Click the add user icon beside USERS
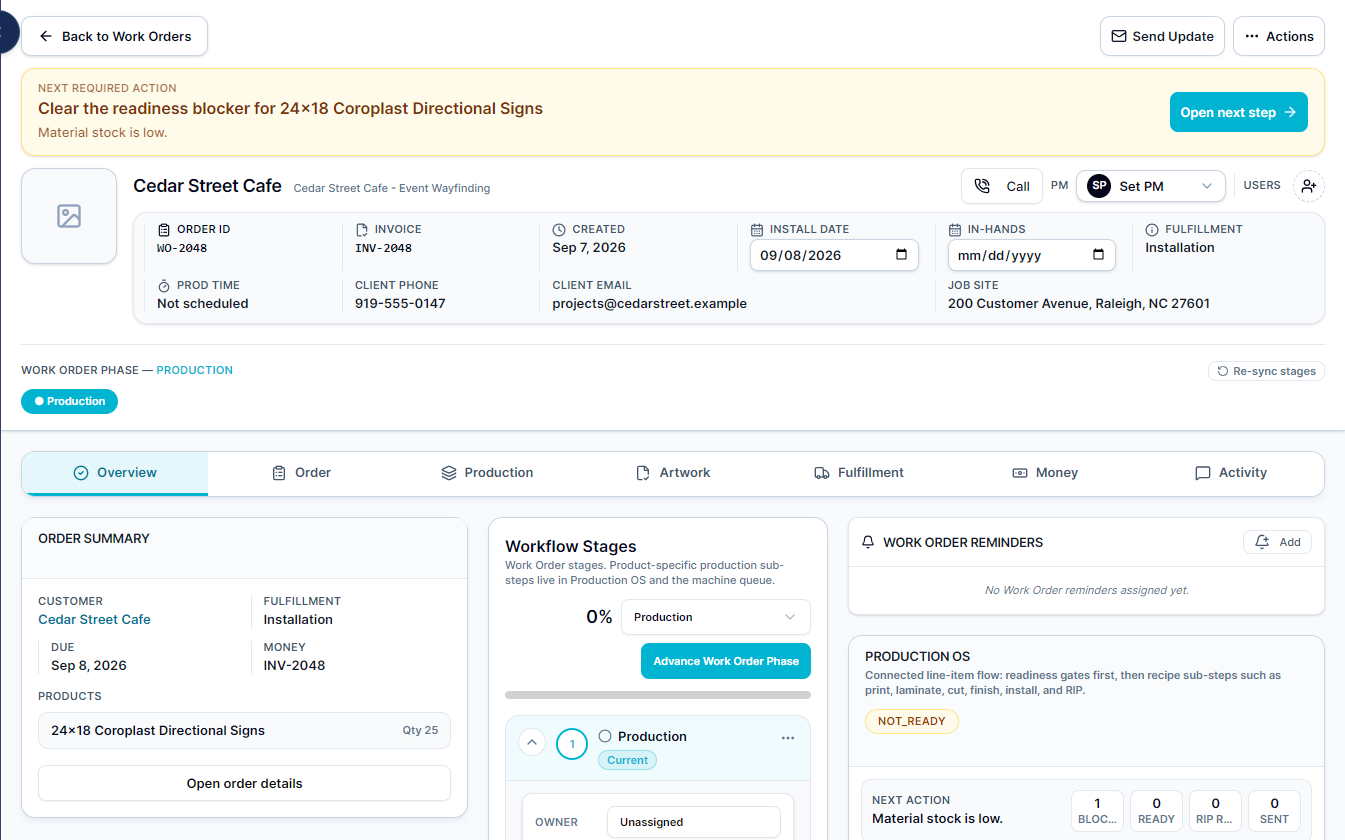1345x840 pixels. click(1308, 186)
